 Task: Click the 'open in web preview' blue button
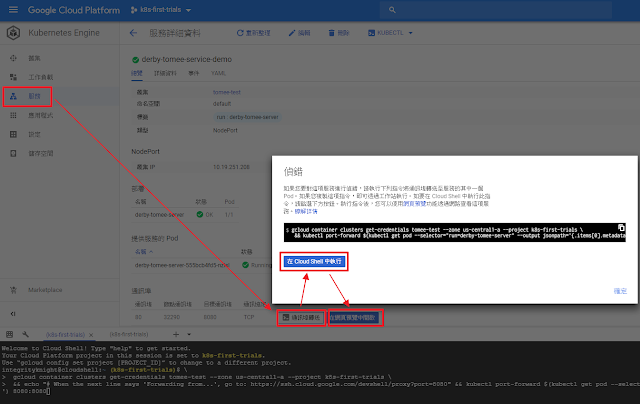click(353, 317)
